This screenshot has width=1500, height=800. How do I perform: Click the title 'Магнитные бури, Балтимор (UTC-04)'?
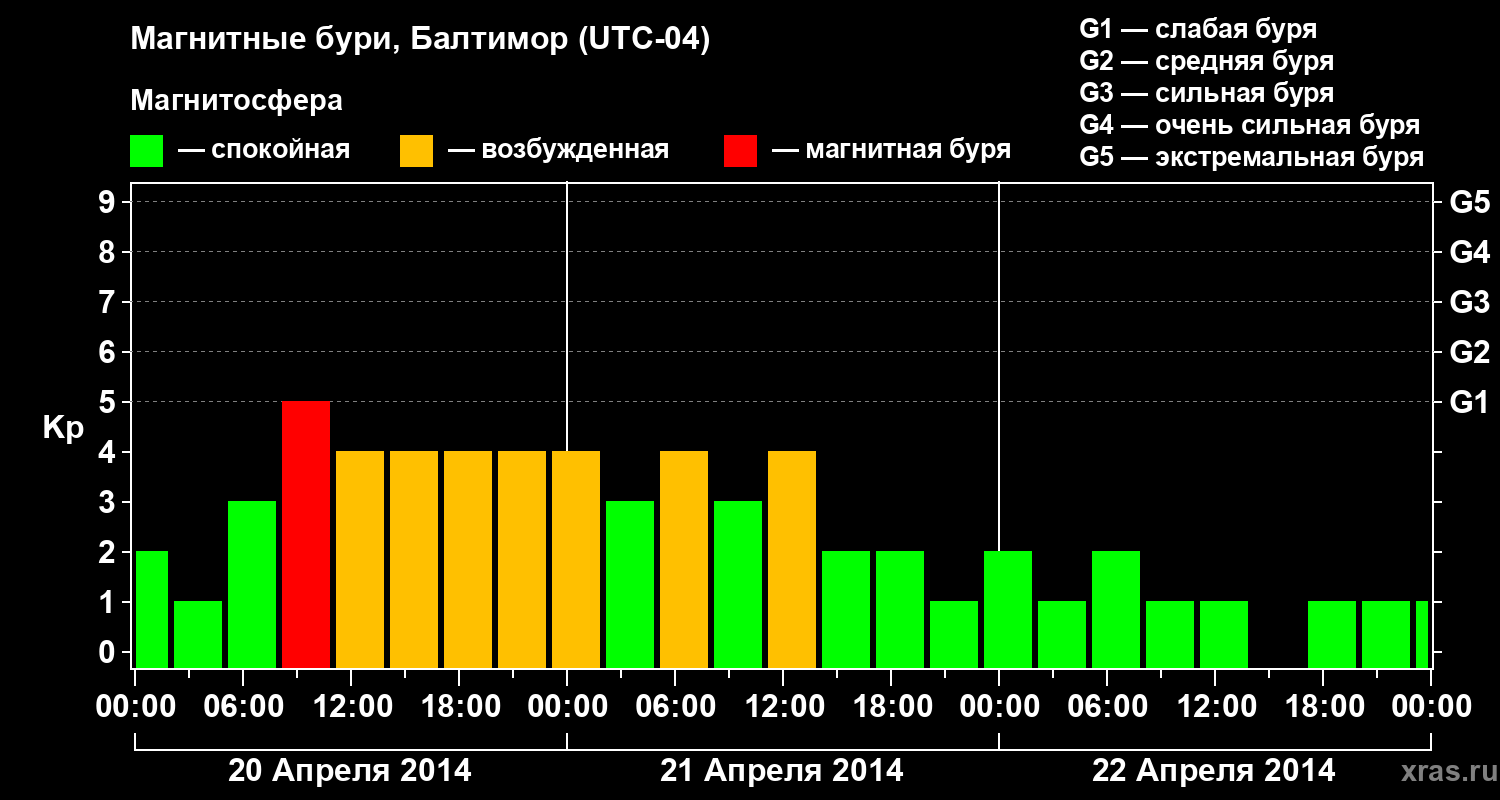pos(420,41)
